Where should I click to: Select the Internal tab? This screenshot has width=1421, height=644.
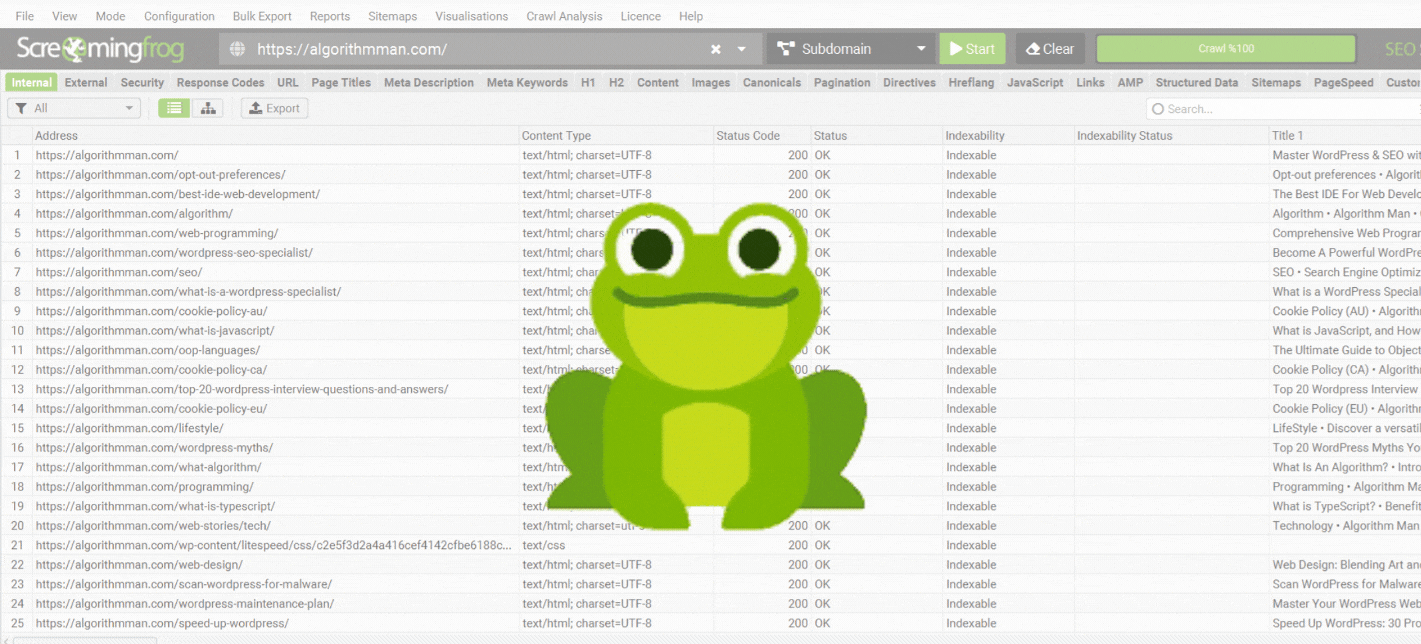pyautogui.click(x=32, y=83)
